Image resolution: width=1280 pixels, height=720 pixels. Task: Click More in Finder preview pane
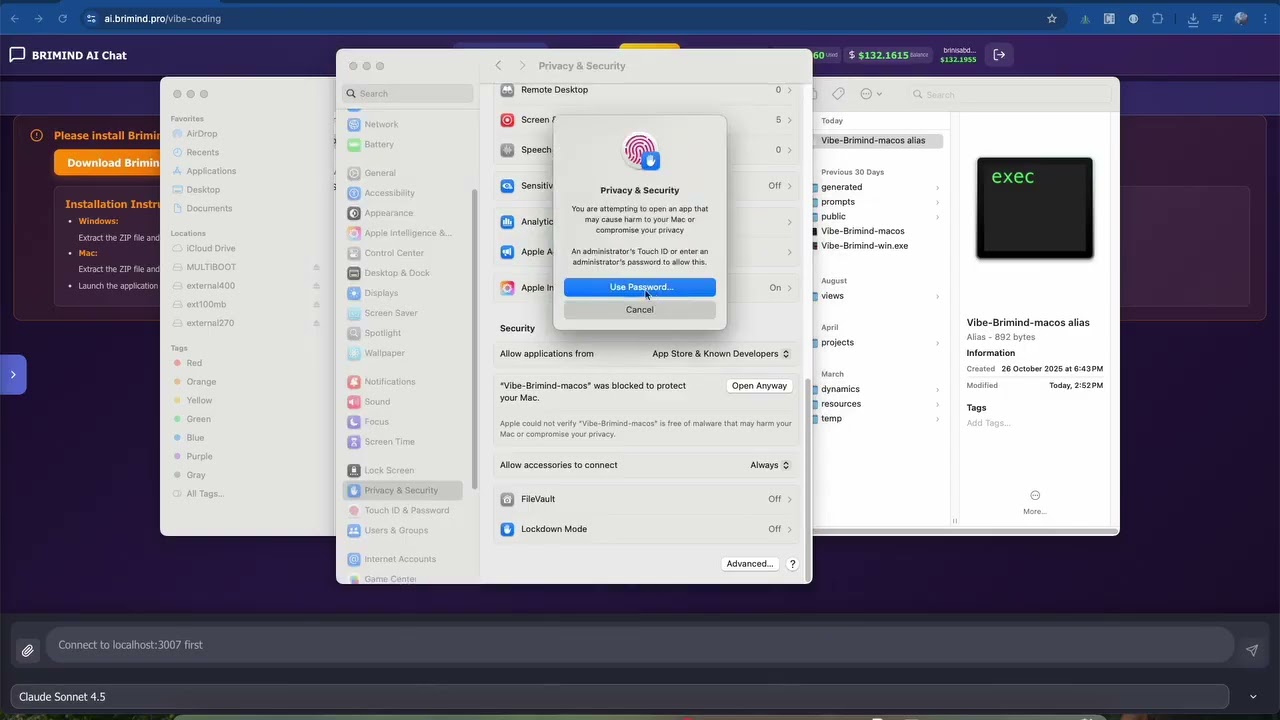coord(1035,502)
